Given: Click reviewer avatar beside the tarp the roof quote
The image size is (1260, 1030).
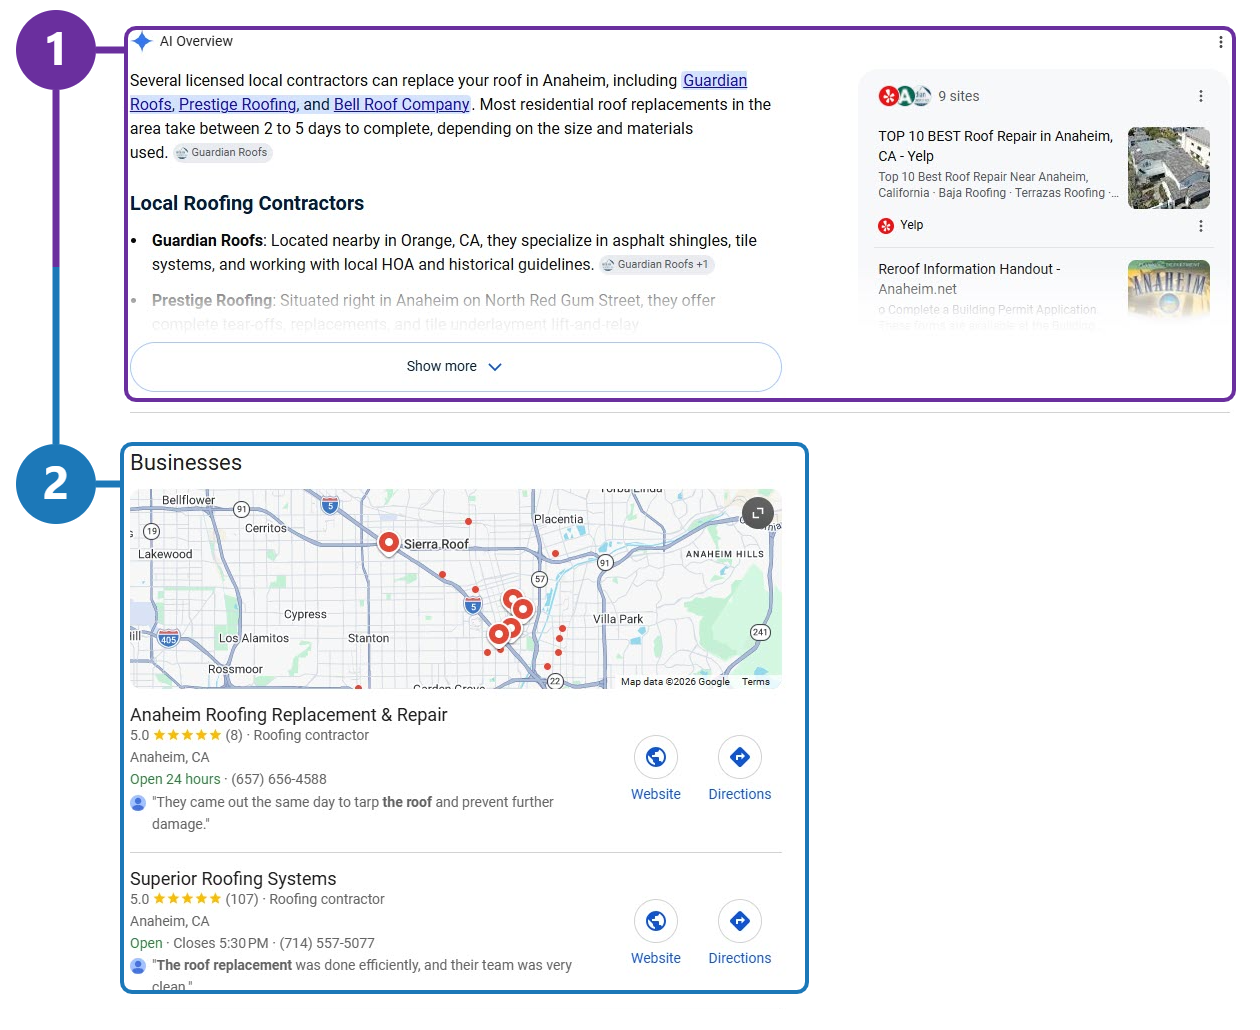Looking at the screenshot, I should [x=138, y=803].
